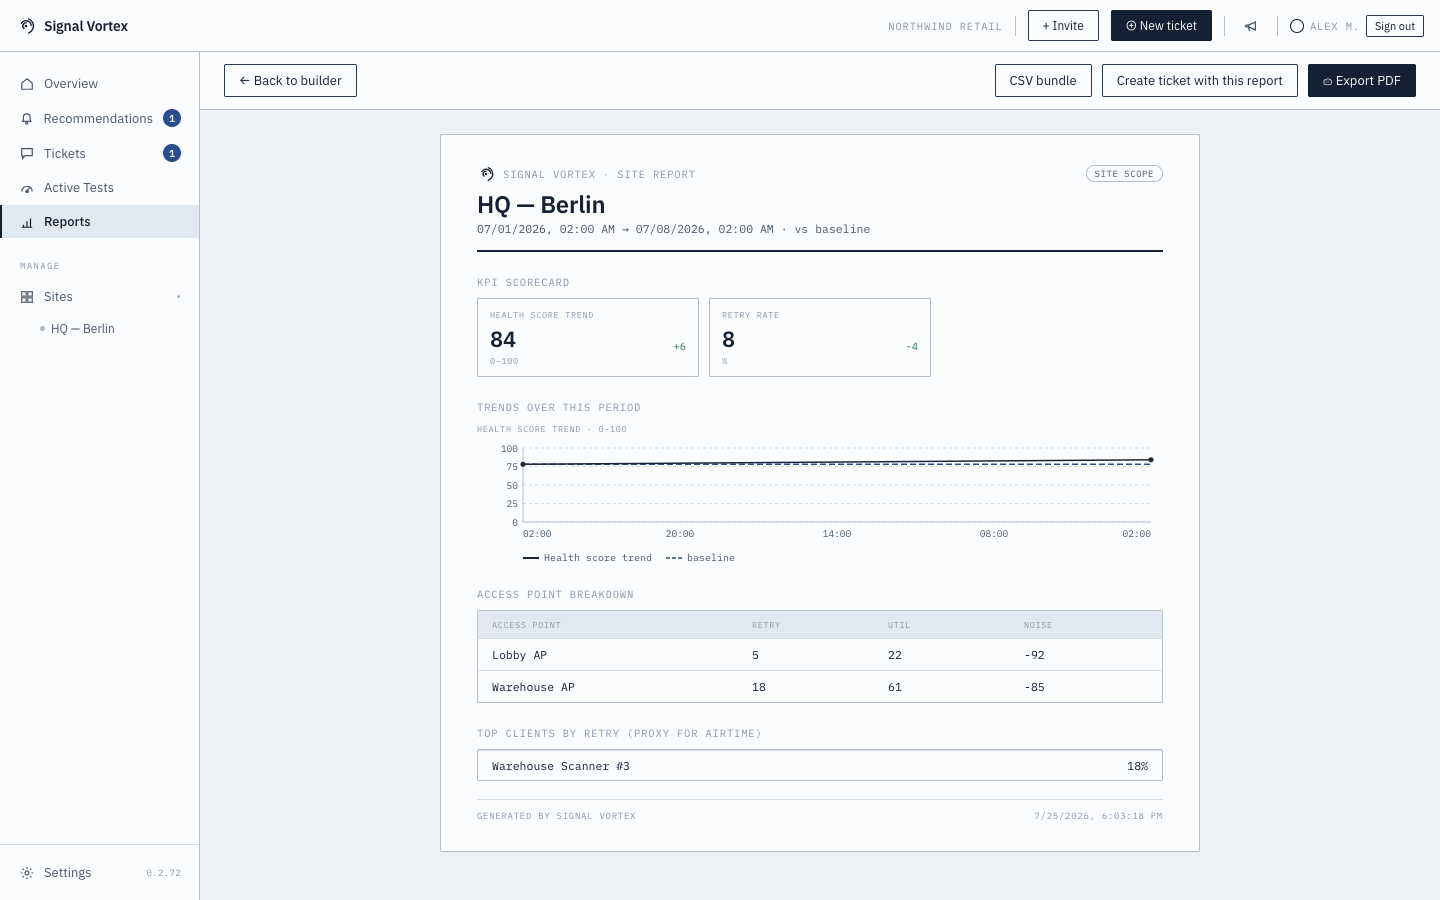The image size is (1440, 900).
Task: Open the Overview page
Action: click(x=100, y=84)
